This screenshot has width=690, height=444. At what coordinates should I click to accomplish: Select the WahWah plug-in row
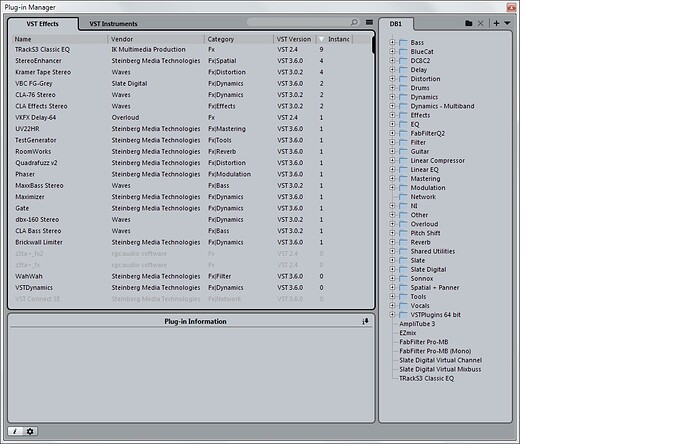click(x=192, y=276)
